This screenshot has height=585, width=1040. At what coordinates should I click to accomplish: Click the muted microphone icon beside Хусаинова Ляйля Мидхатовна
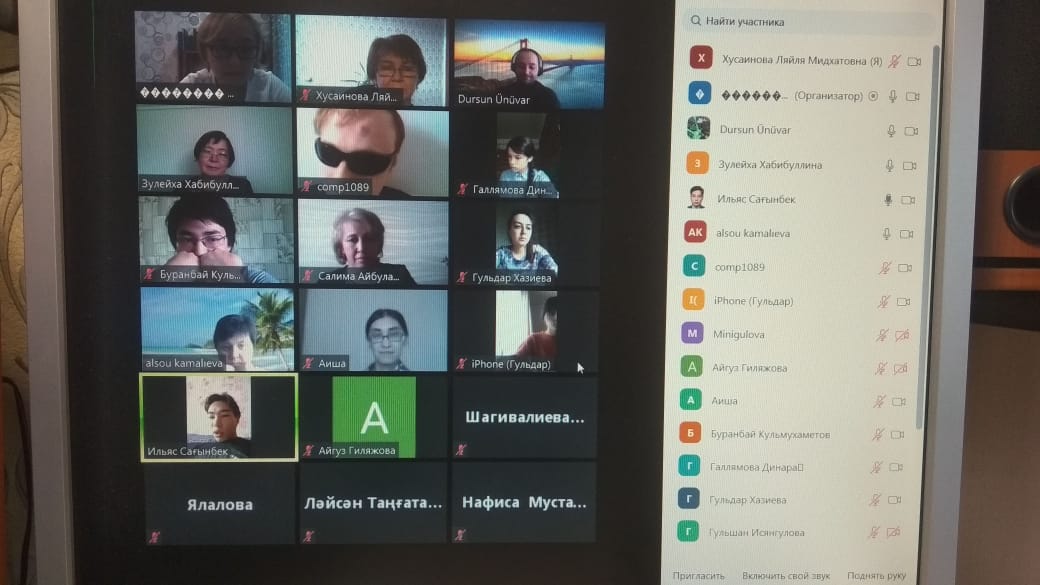click(894, 61)
